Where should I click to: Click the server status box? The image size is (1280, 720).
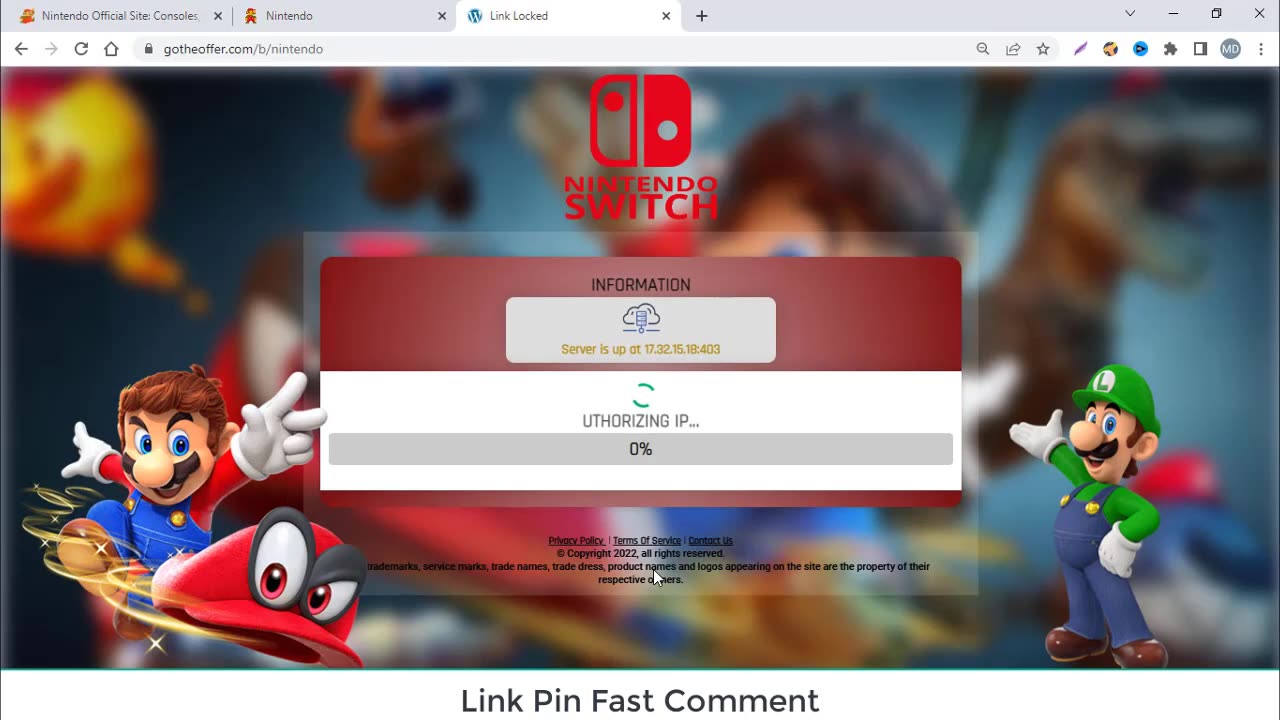click(641, 330)
